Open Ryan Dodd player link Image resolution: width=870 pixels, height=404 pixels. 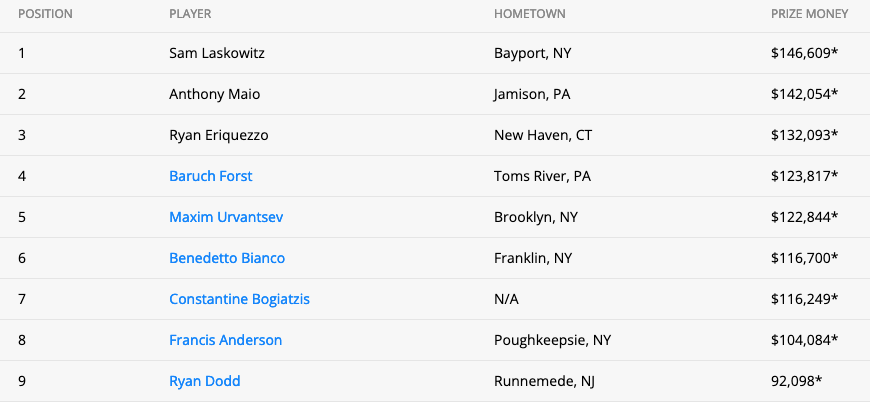(204, 381)
